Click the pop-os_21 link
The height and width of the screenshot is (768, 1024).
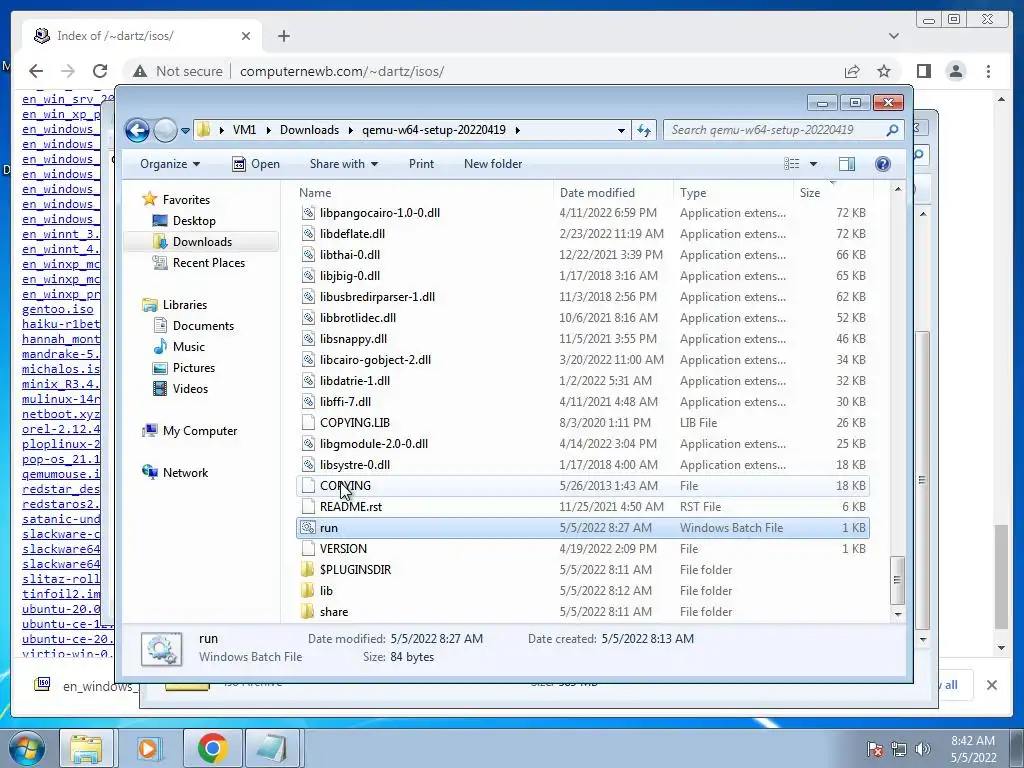coord(61,458)
